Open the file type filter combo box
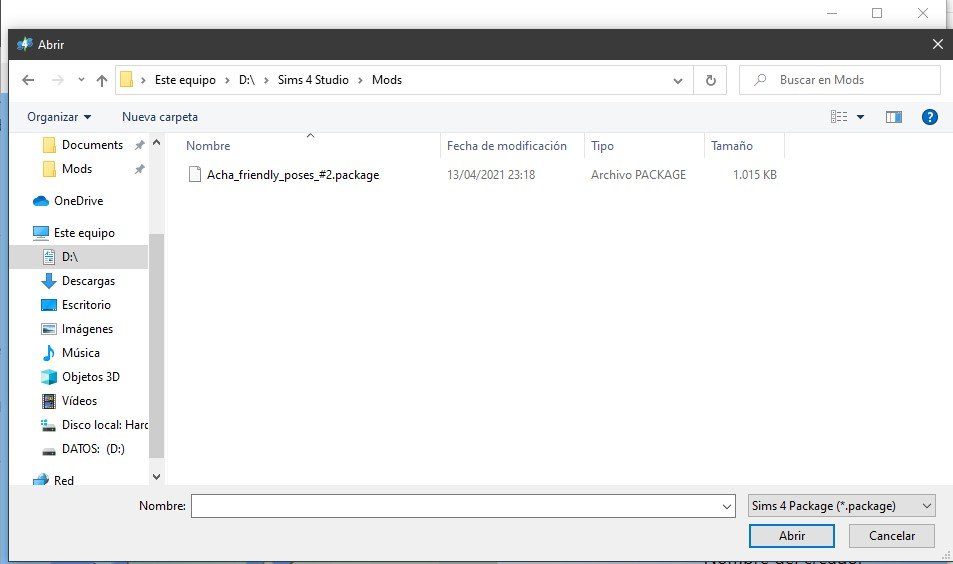This screenshot has width=953, height=564. tap(841, 506)
